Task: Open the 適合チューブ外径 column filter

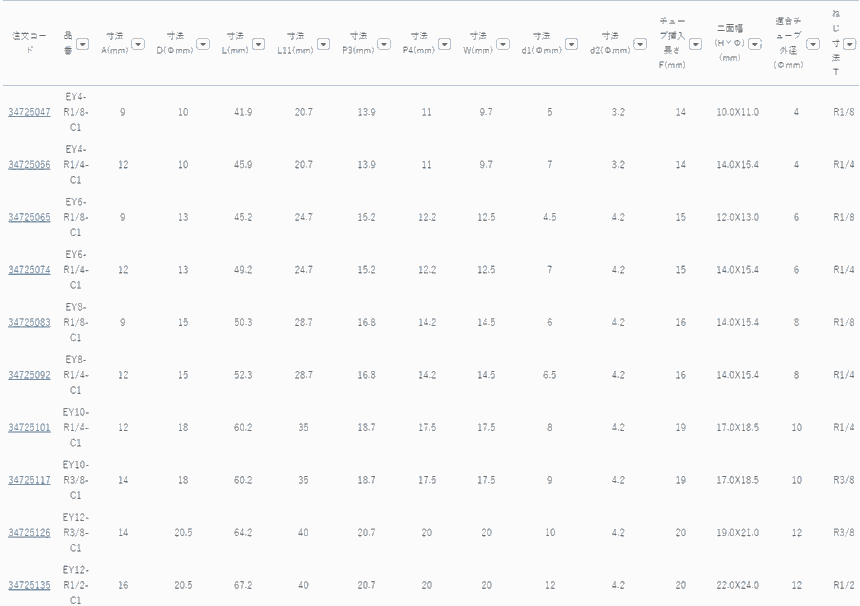Action: click(x=812, y=44)
